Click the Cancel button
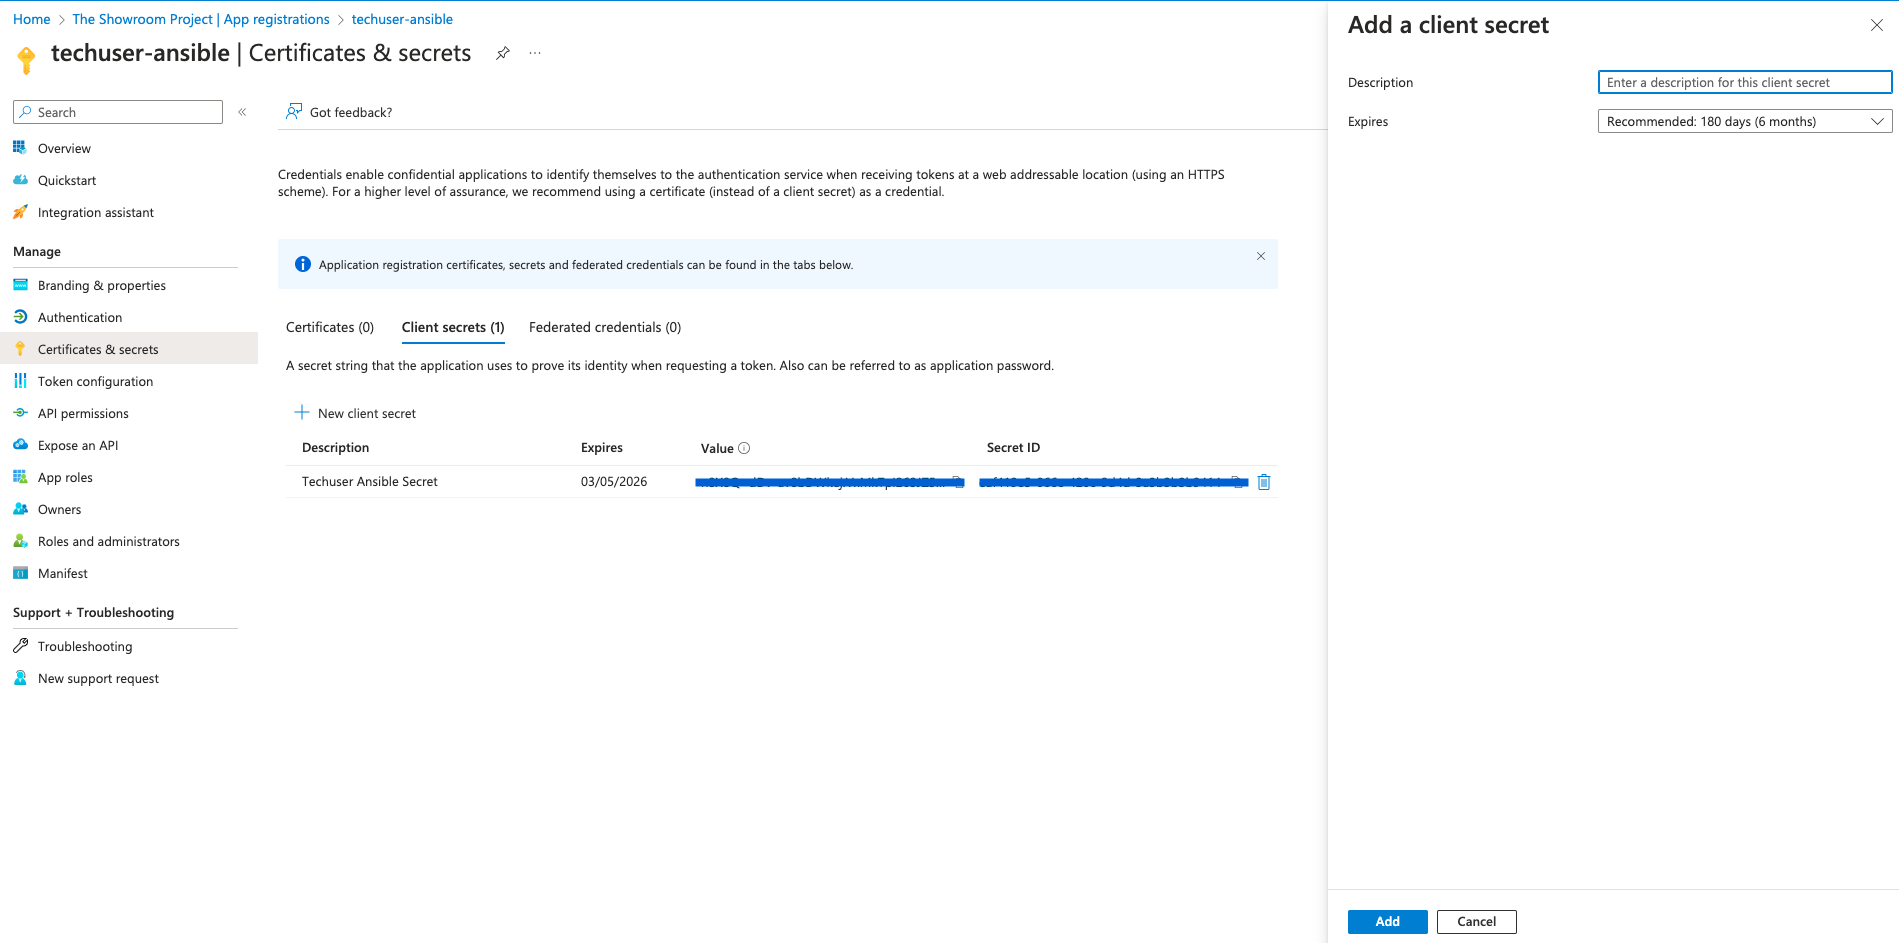 1477,922
